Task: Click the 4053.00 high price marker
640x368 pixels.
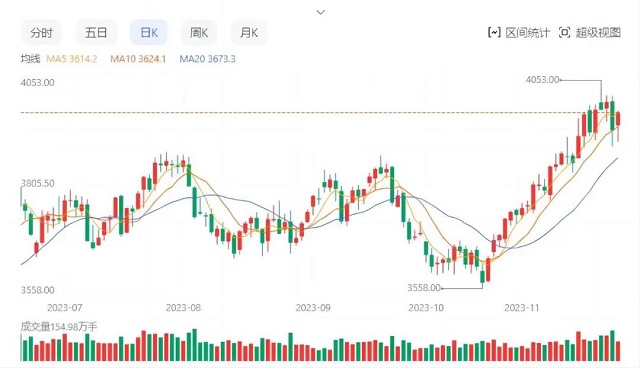Action: tap(542, 80)
